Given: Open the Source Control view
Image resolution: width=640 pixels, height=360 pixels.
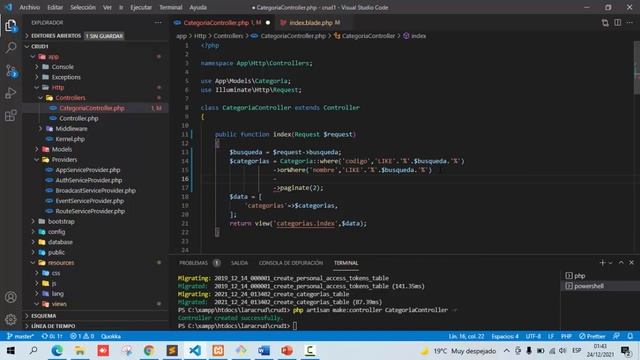Looking at the screenshot, I should (x=11, y=71).
